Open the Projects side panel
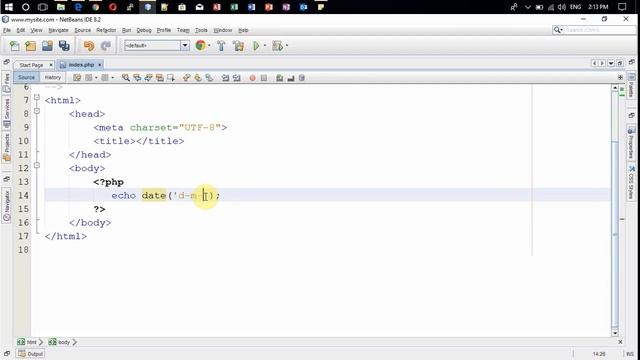Screen dimensions: 640x360 pos(7,147)
